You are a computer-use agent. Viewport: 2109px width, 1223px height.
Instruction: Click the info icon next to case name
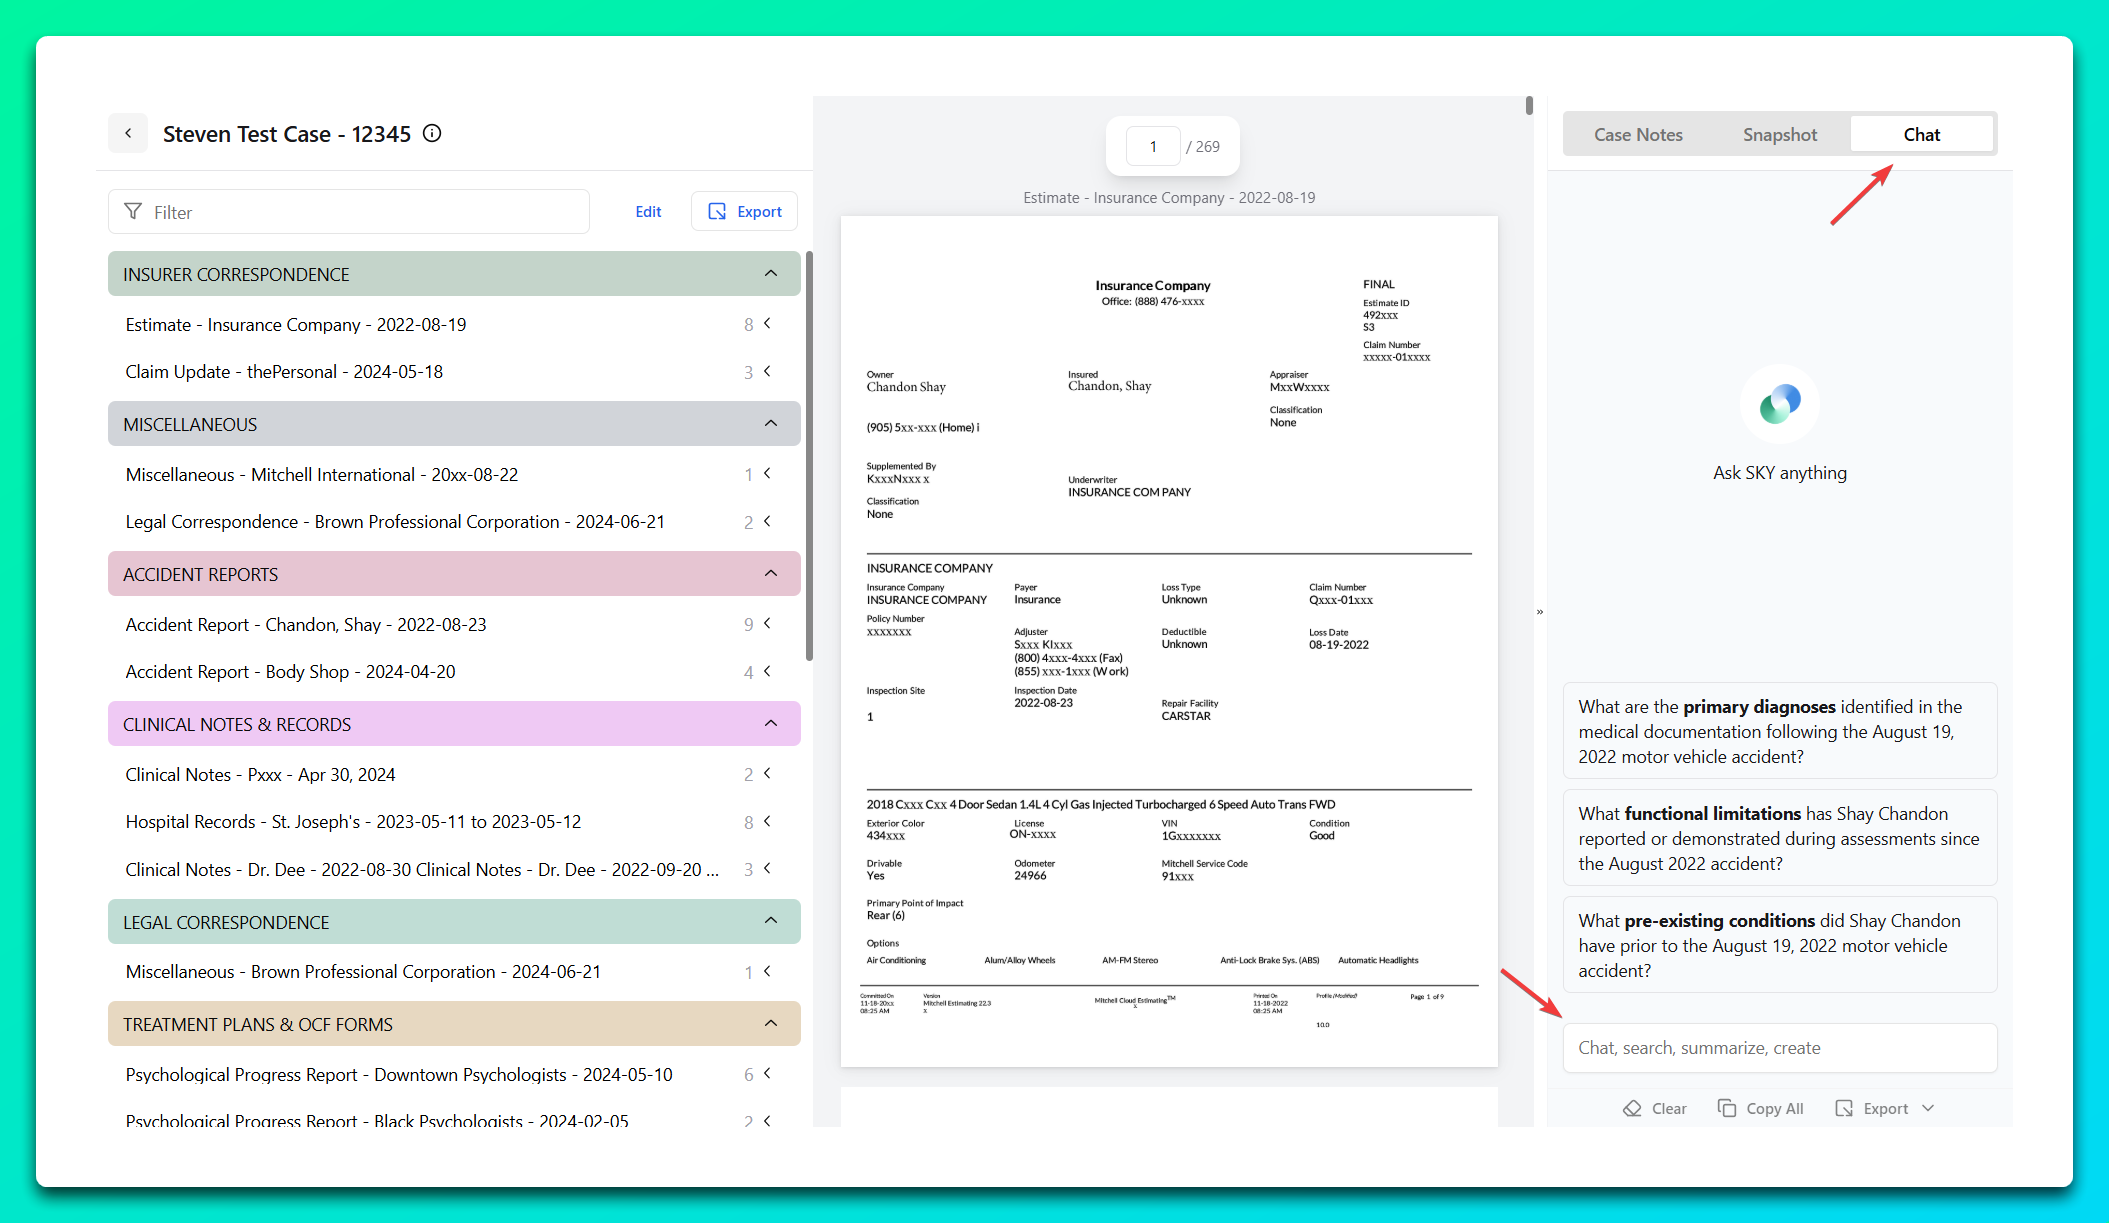coord(432,133)
